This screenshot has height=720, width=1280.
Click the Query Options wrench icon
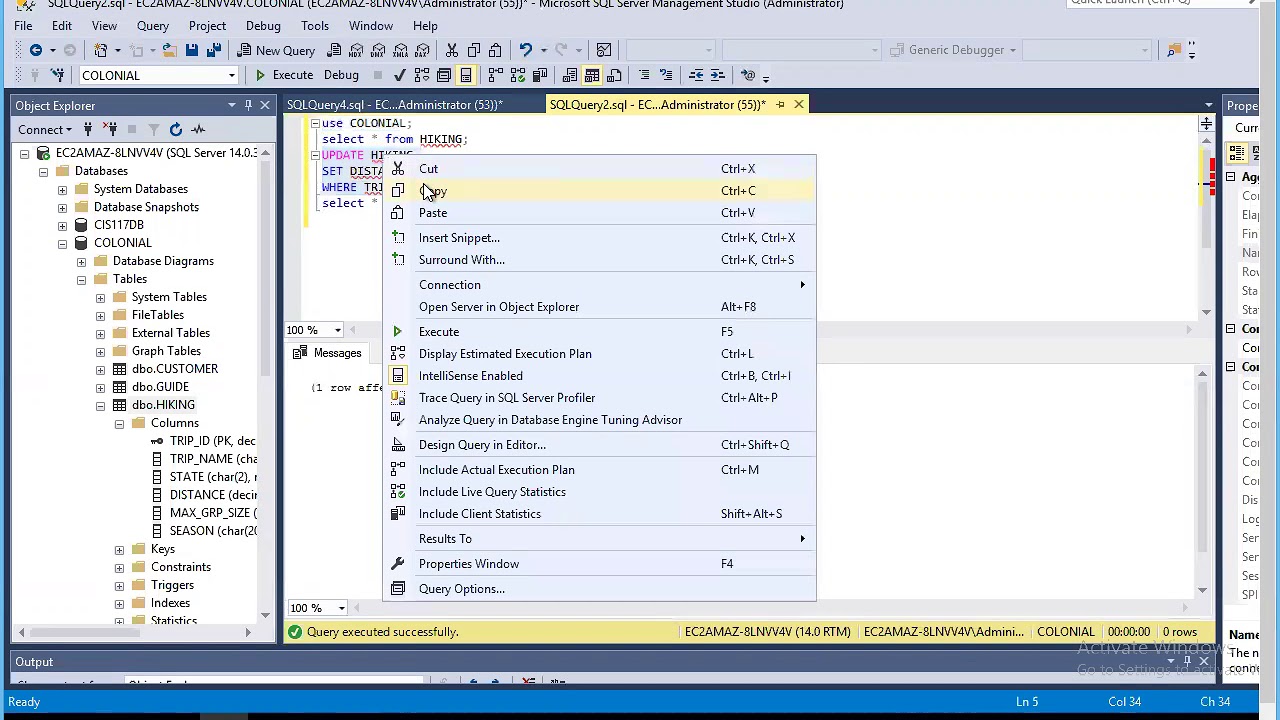[398, 589]
